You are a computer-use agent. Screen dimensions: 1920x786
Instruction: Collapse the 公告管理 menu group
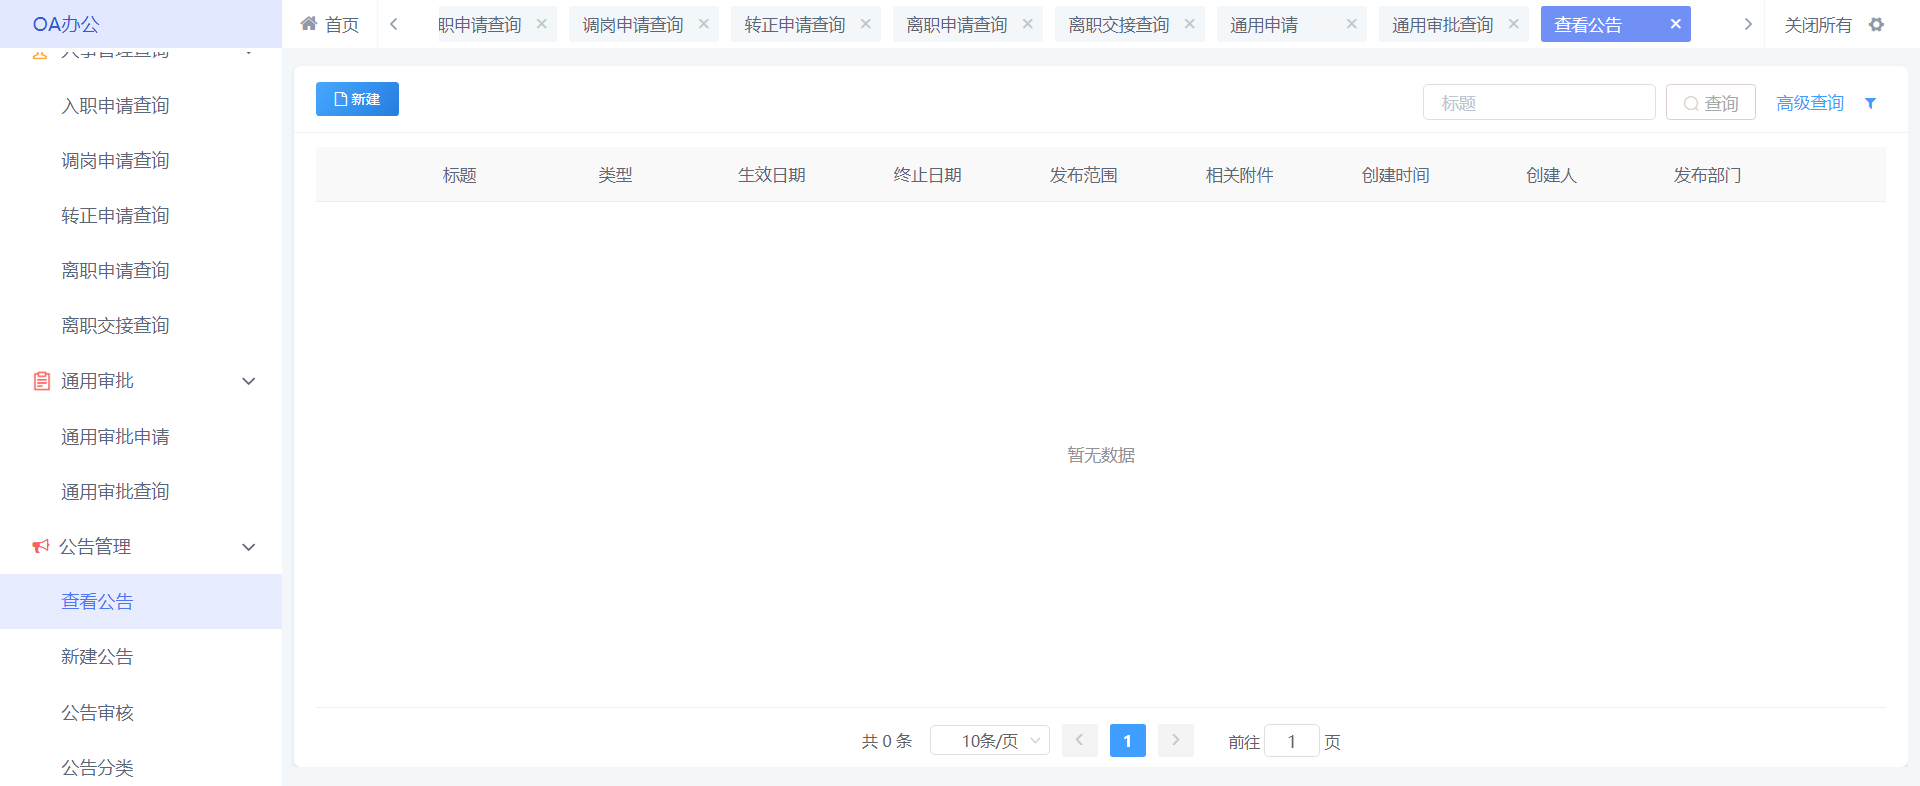pos(249,547)
